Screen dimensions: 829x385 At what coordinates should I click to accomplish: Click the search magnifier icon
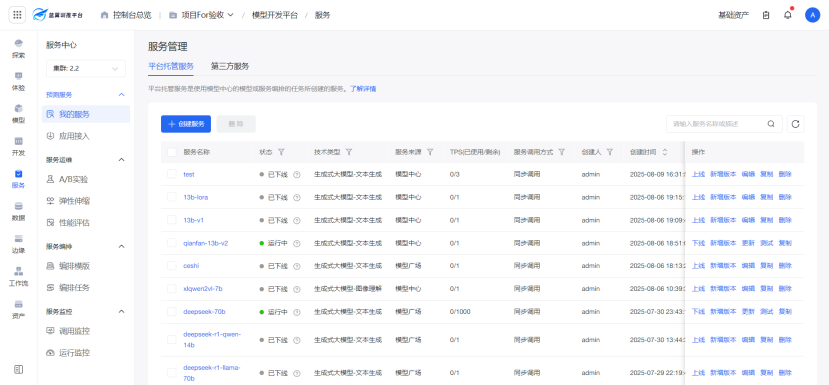click(x=771, y=124)
